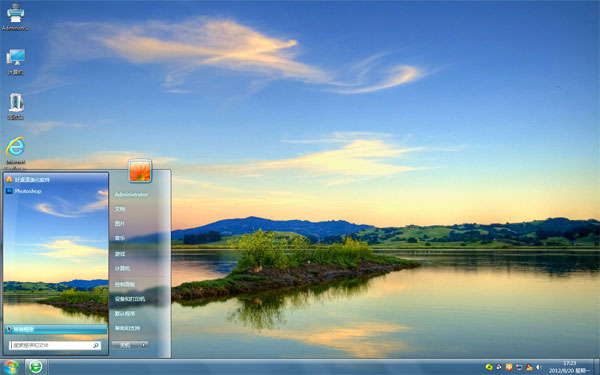Click the Windows Start orb
Image resolution: width=600 pixels, height=375 pixels.
[x=11, y=367]
